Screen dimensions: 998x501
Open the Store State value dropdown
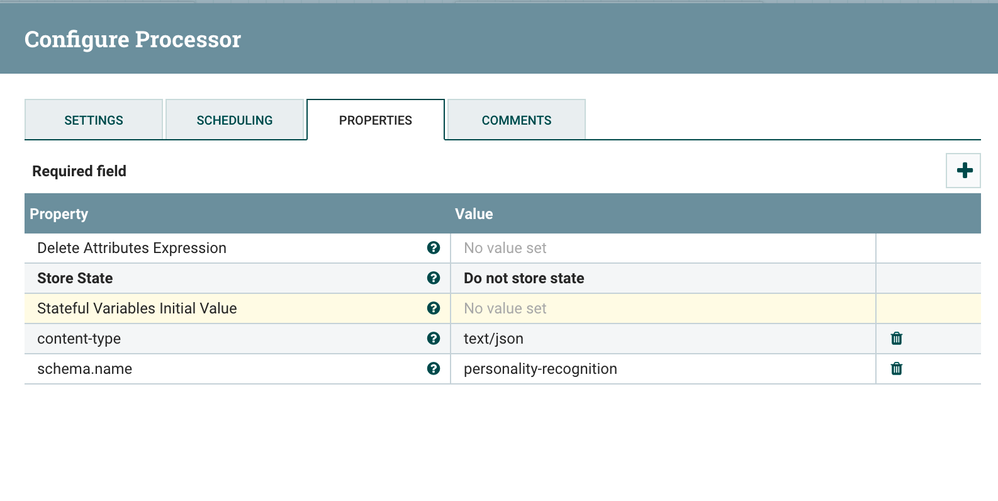point(662,278)
